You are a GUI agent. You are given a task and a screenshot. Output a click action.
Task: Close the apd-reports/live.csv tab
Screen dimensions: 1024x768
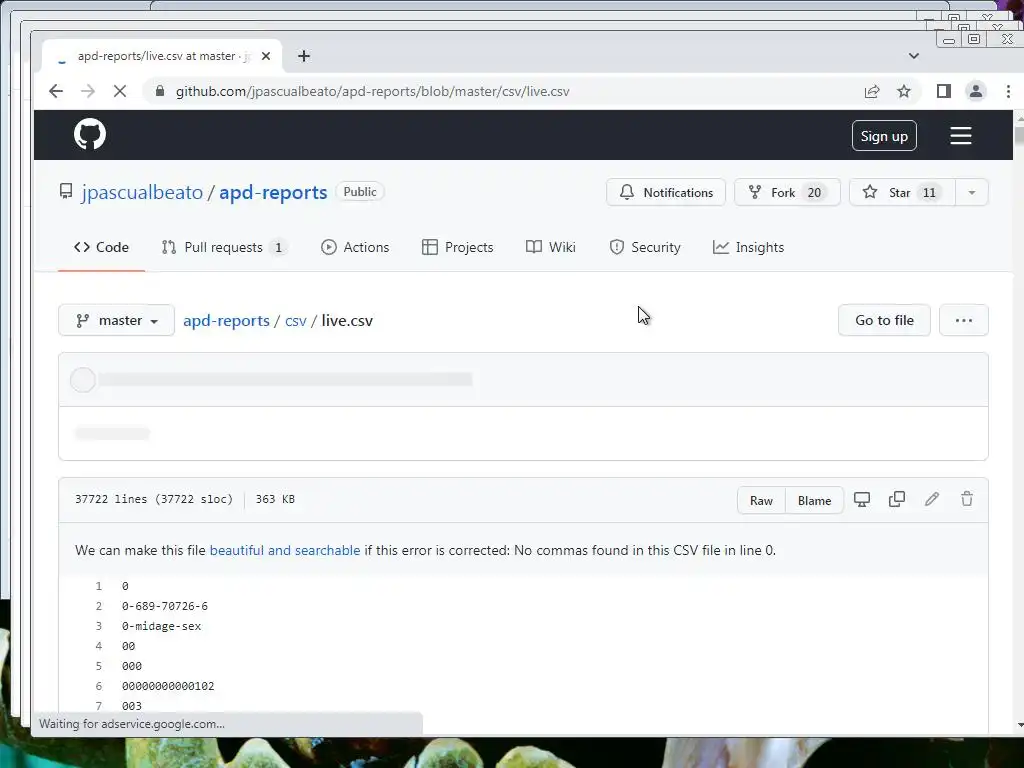(x=266, y=56)
